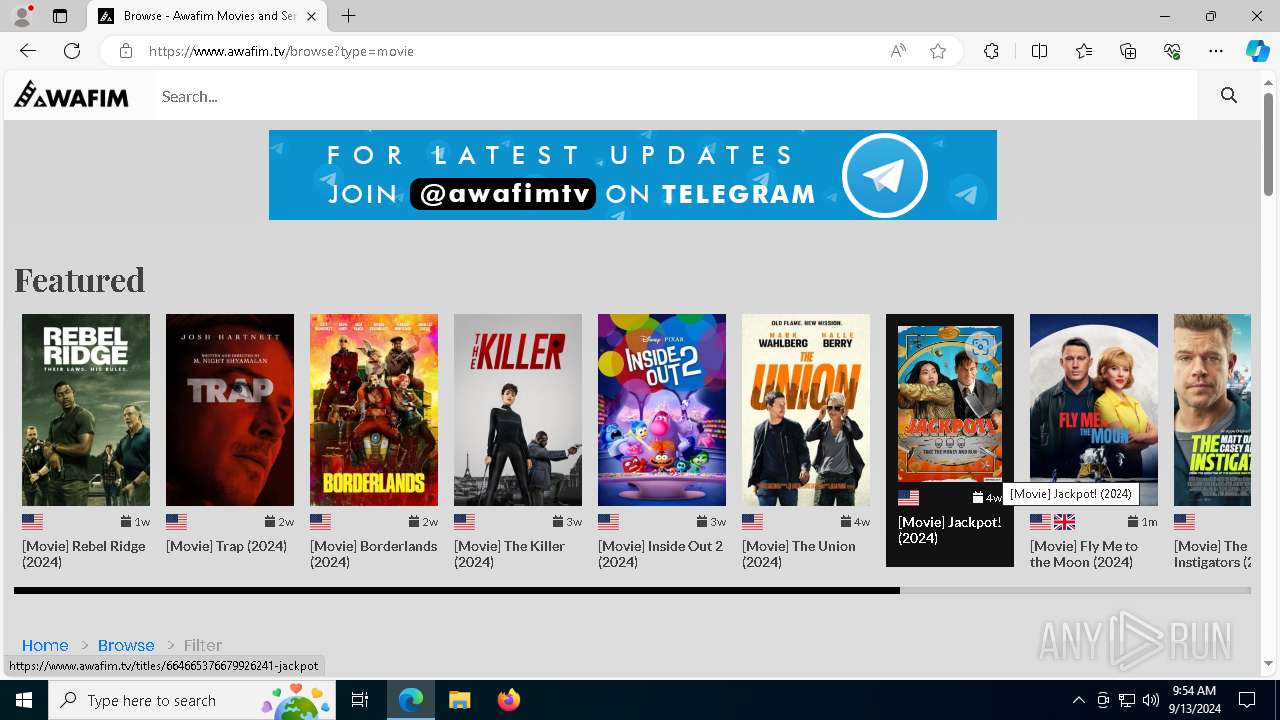Image resolution: width=1280 pixels, height=720 pixels.
Task: Open the Inside Out 2 poster
Action: (x=662, y=410)
